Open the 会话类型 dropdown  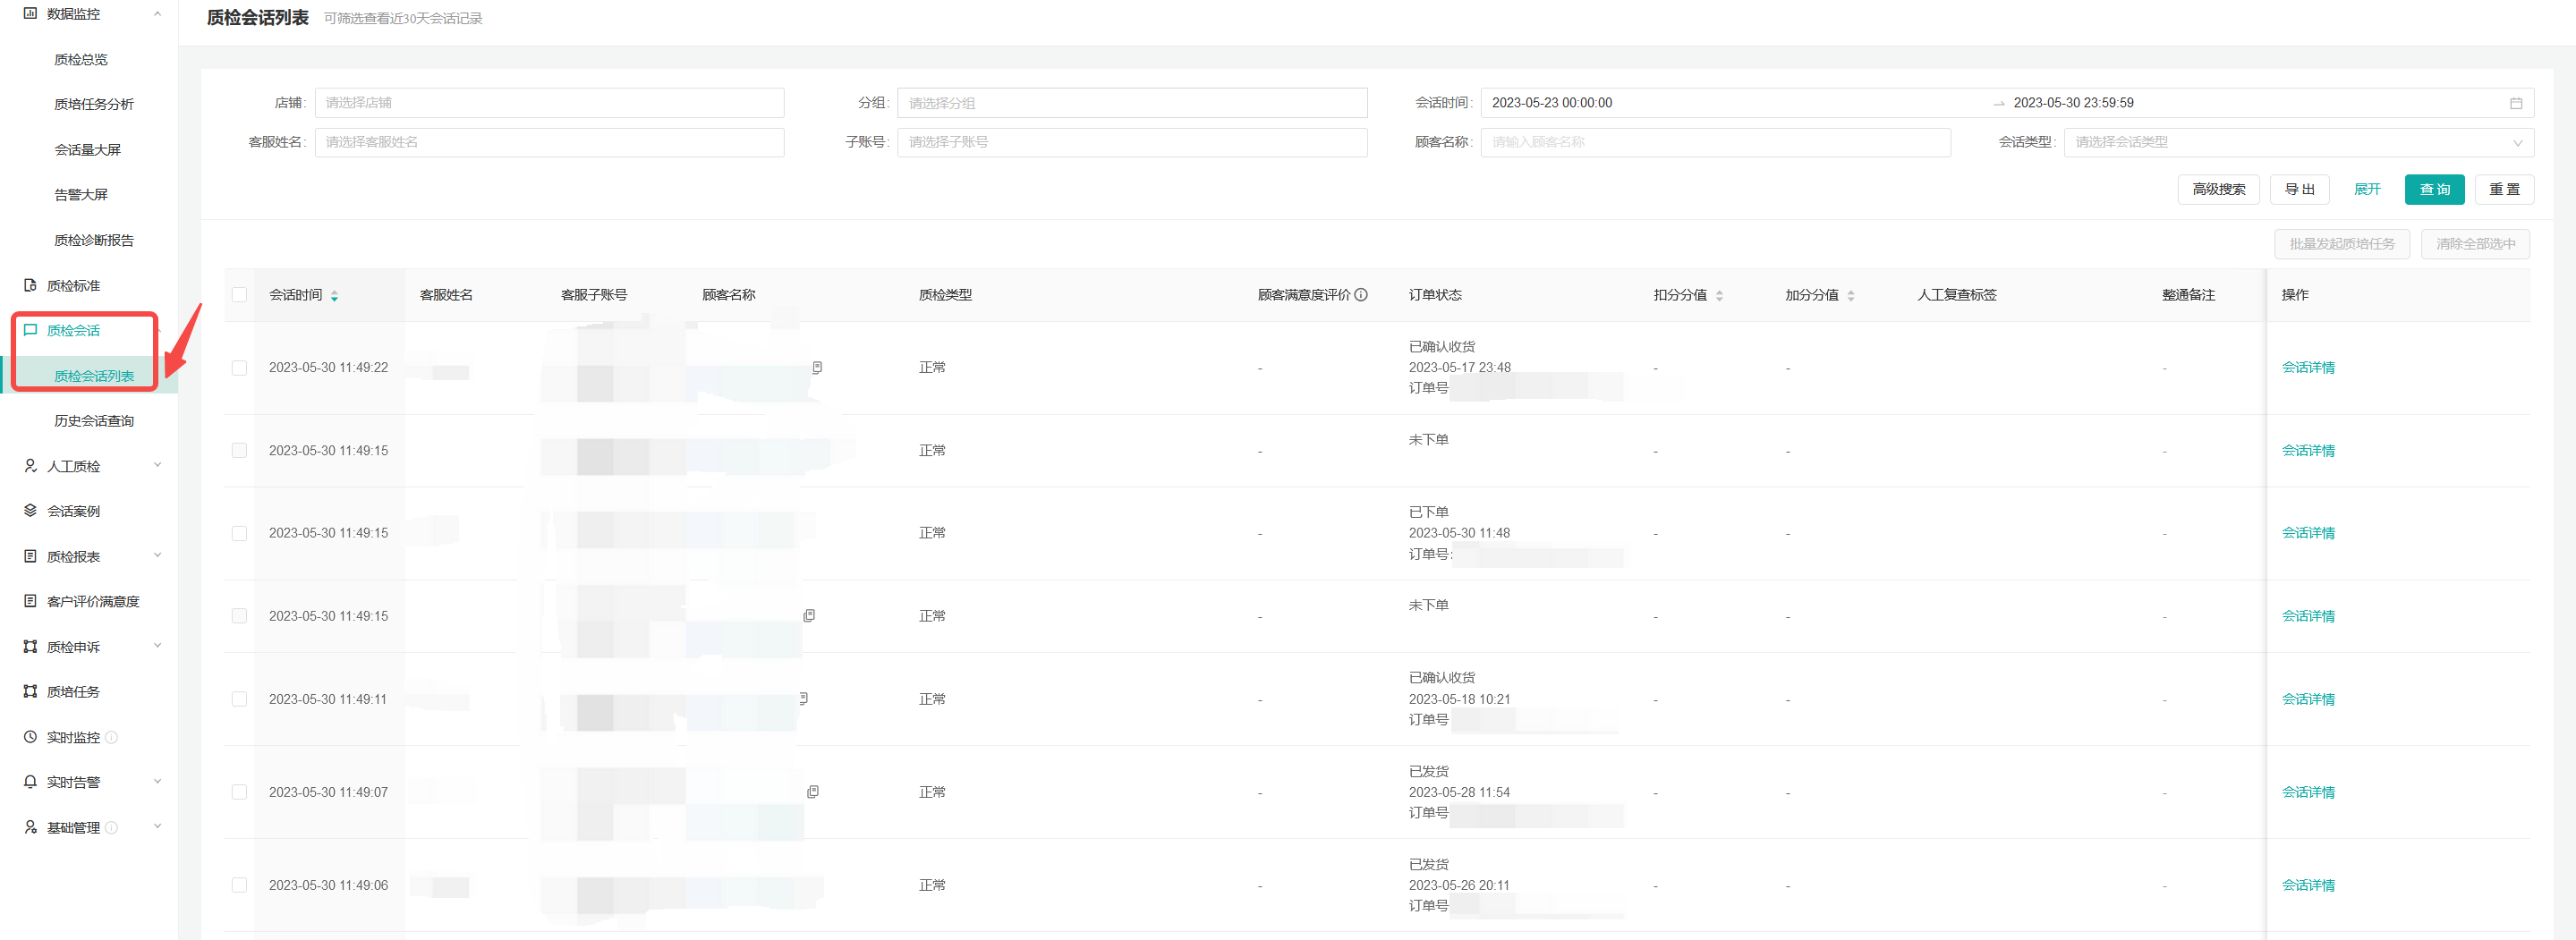(2298, 142)
